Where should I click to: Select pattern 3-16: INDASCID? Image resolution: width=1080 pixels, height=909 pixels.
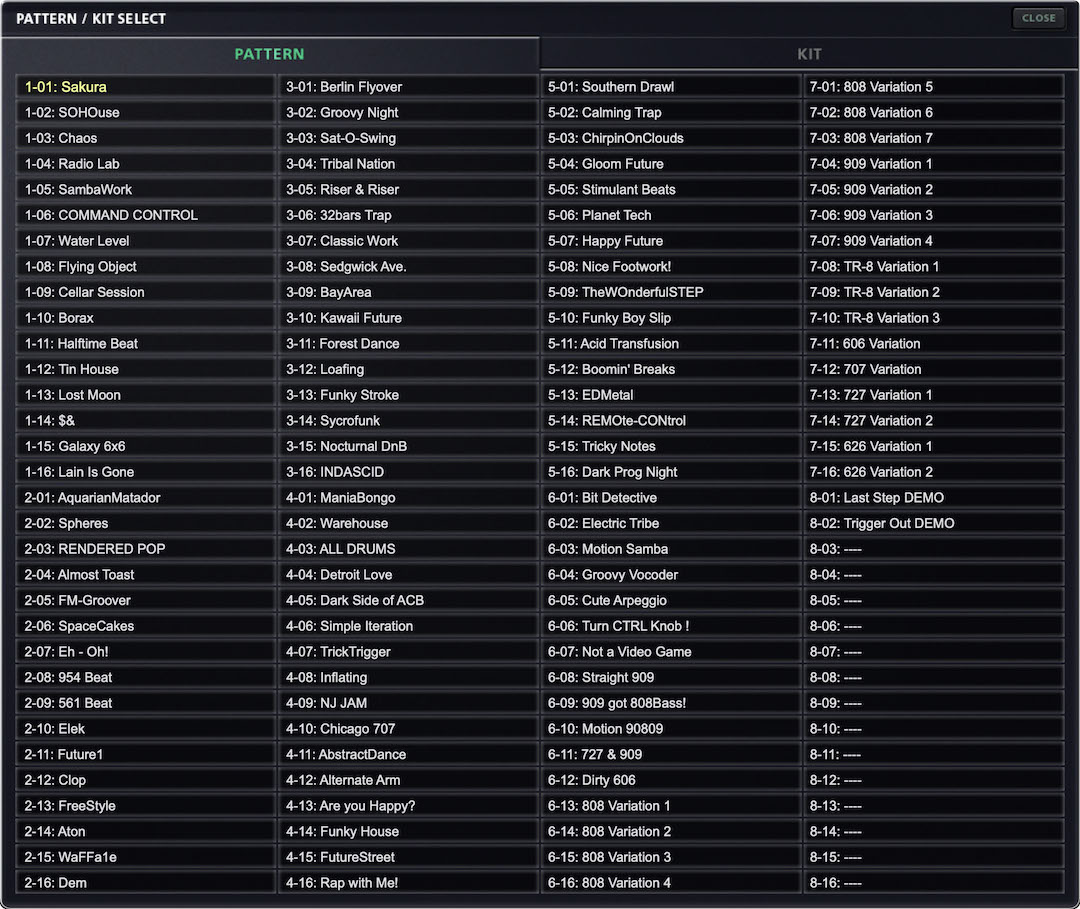pos(408,472)
